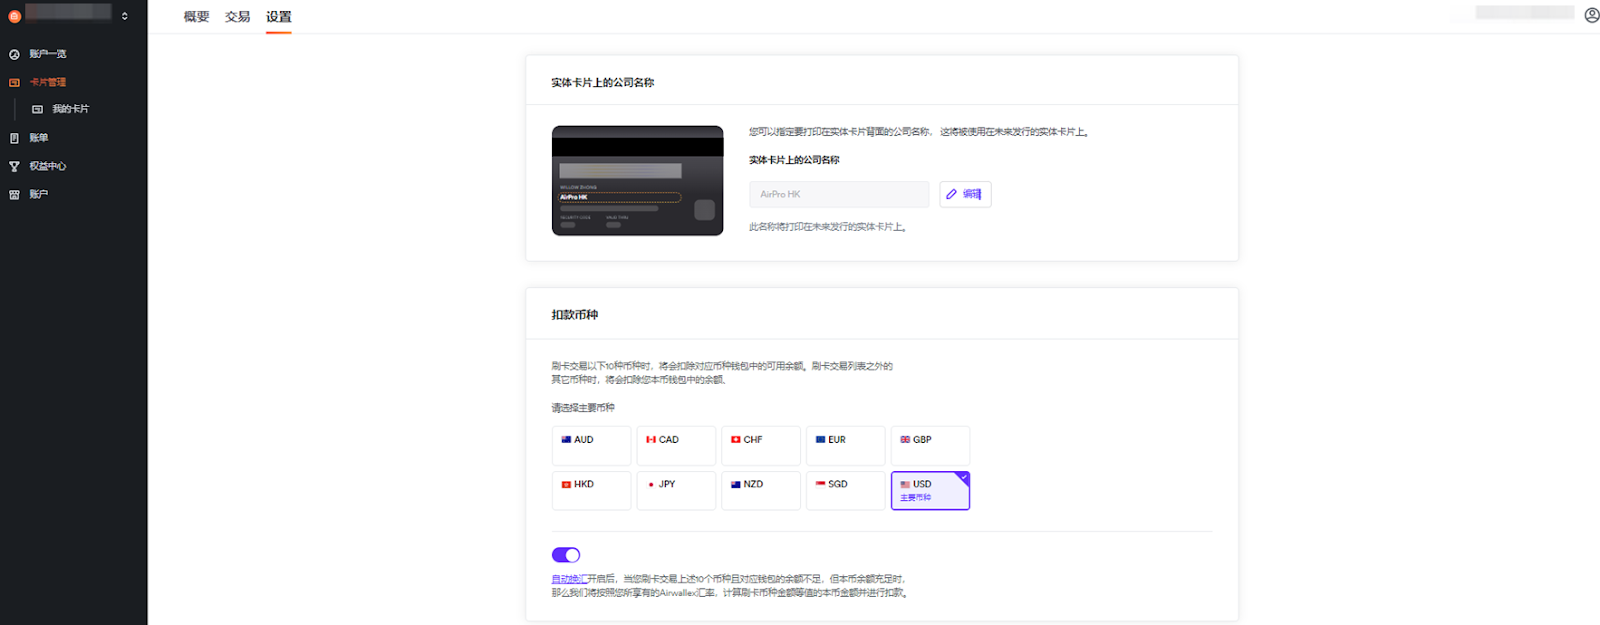Expand the account switcher arrows
Image resolution: width=1600 pixels, height=625 pixels.
[125, 16]
